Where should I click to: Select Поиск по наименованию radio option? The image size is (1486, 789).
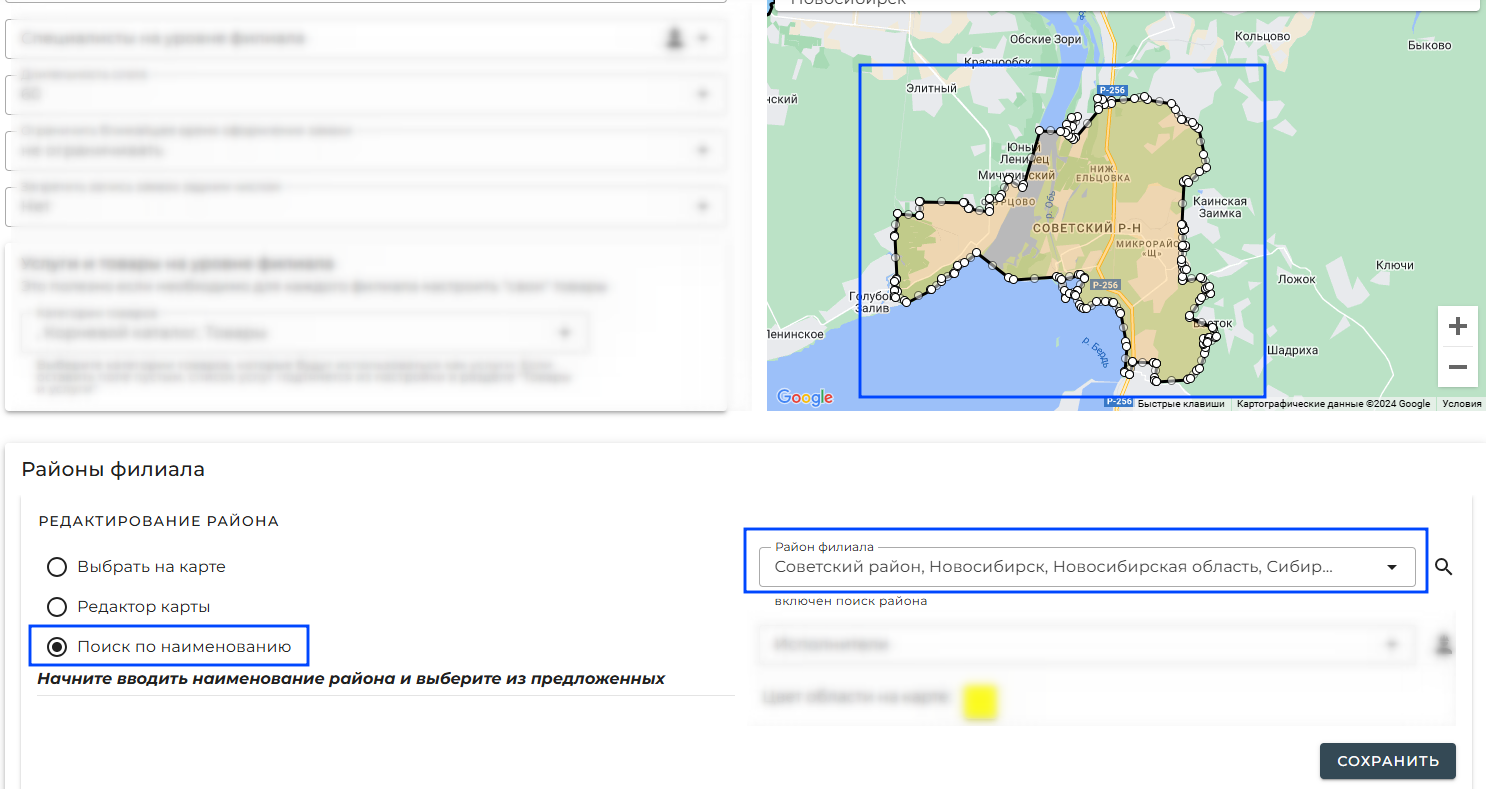tap(57, 647)
